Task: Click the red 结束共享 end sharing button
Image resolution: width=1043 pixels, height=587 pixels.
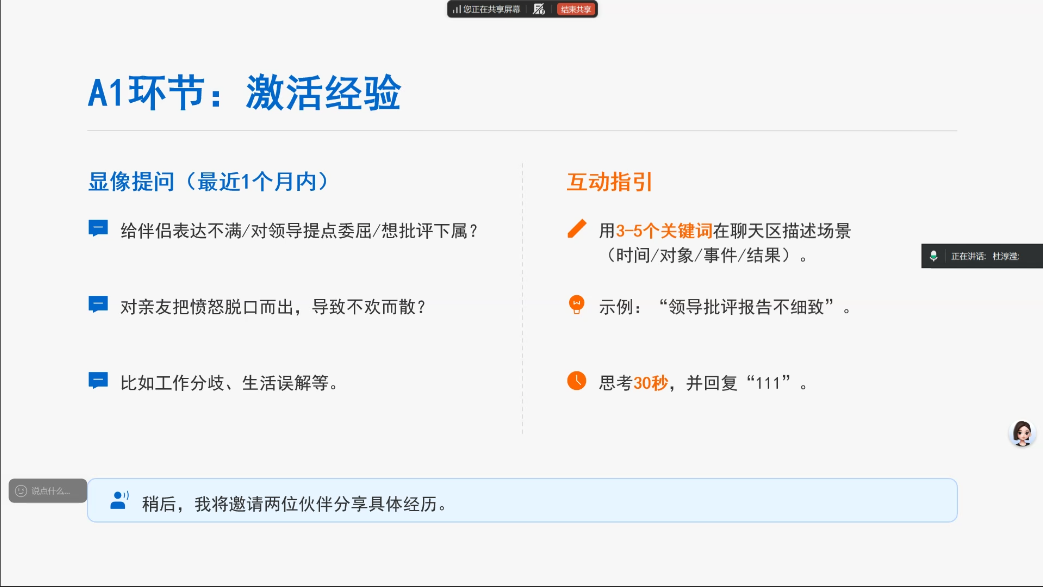Action: click(576, 9)
